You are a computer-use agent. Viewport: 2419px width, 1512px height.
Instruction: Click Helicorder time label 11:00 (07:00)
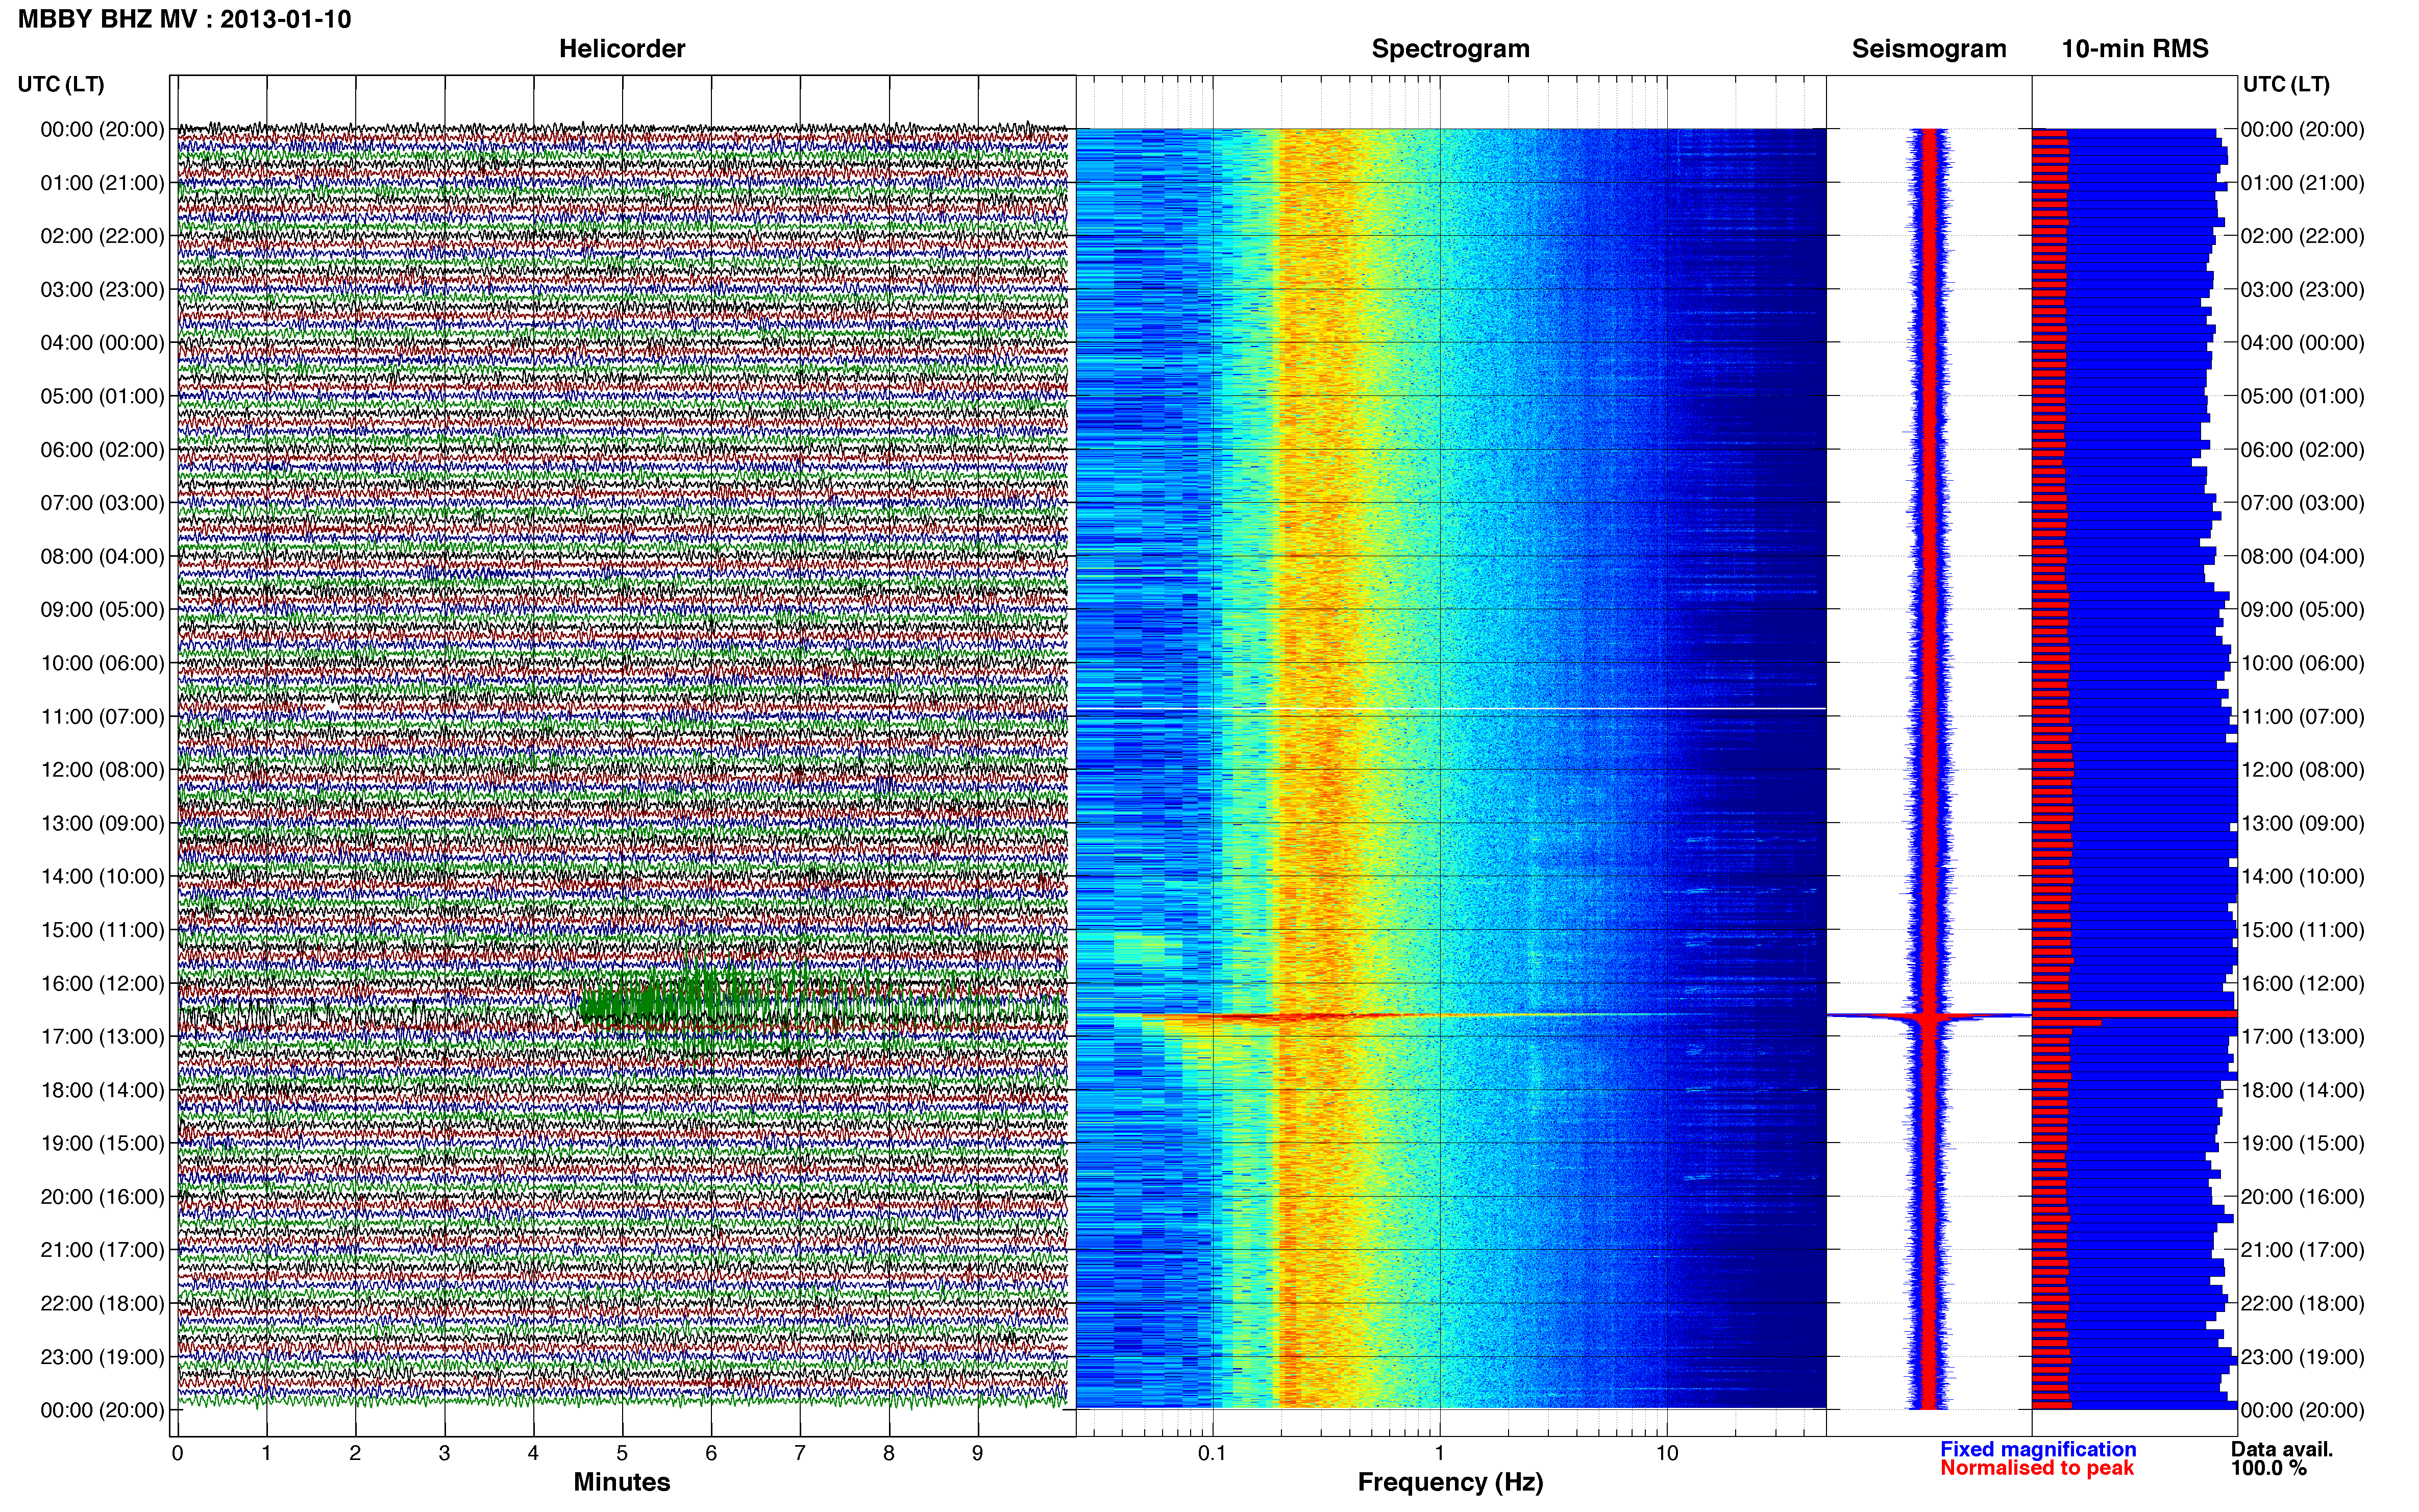[102, 716]
